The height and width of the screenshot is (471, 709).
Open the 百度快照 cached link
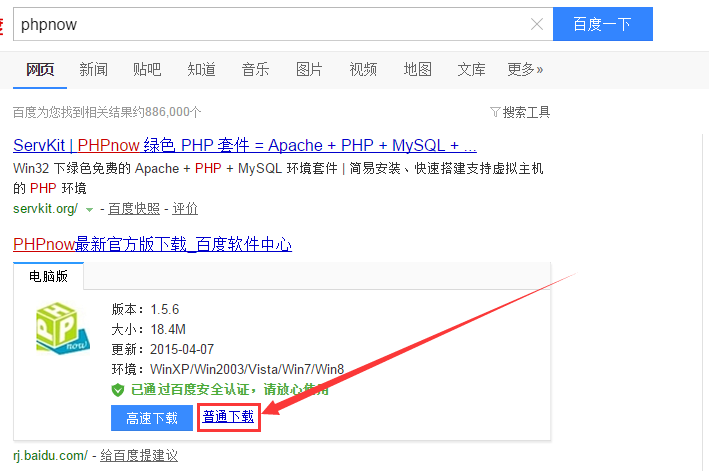(x=134, y=209)
